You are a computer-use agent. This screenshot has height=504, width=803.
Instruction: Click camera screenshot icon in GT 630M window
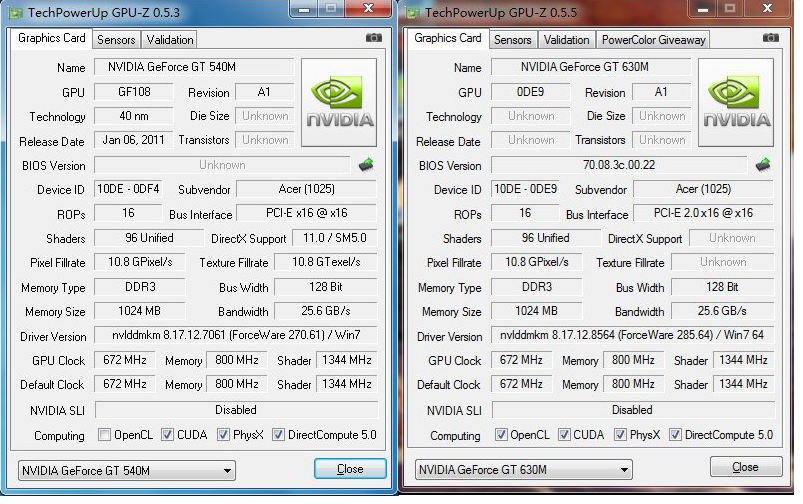770,38
